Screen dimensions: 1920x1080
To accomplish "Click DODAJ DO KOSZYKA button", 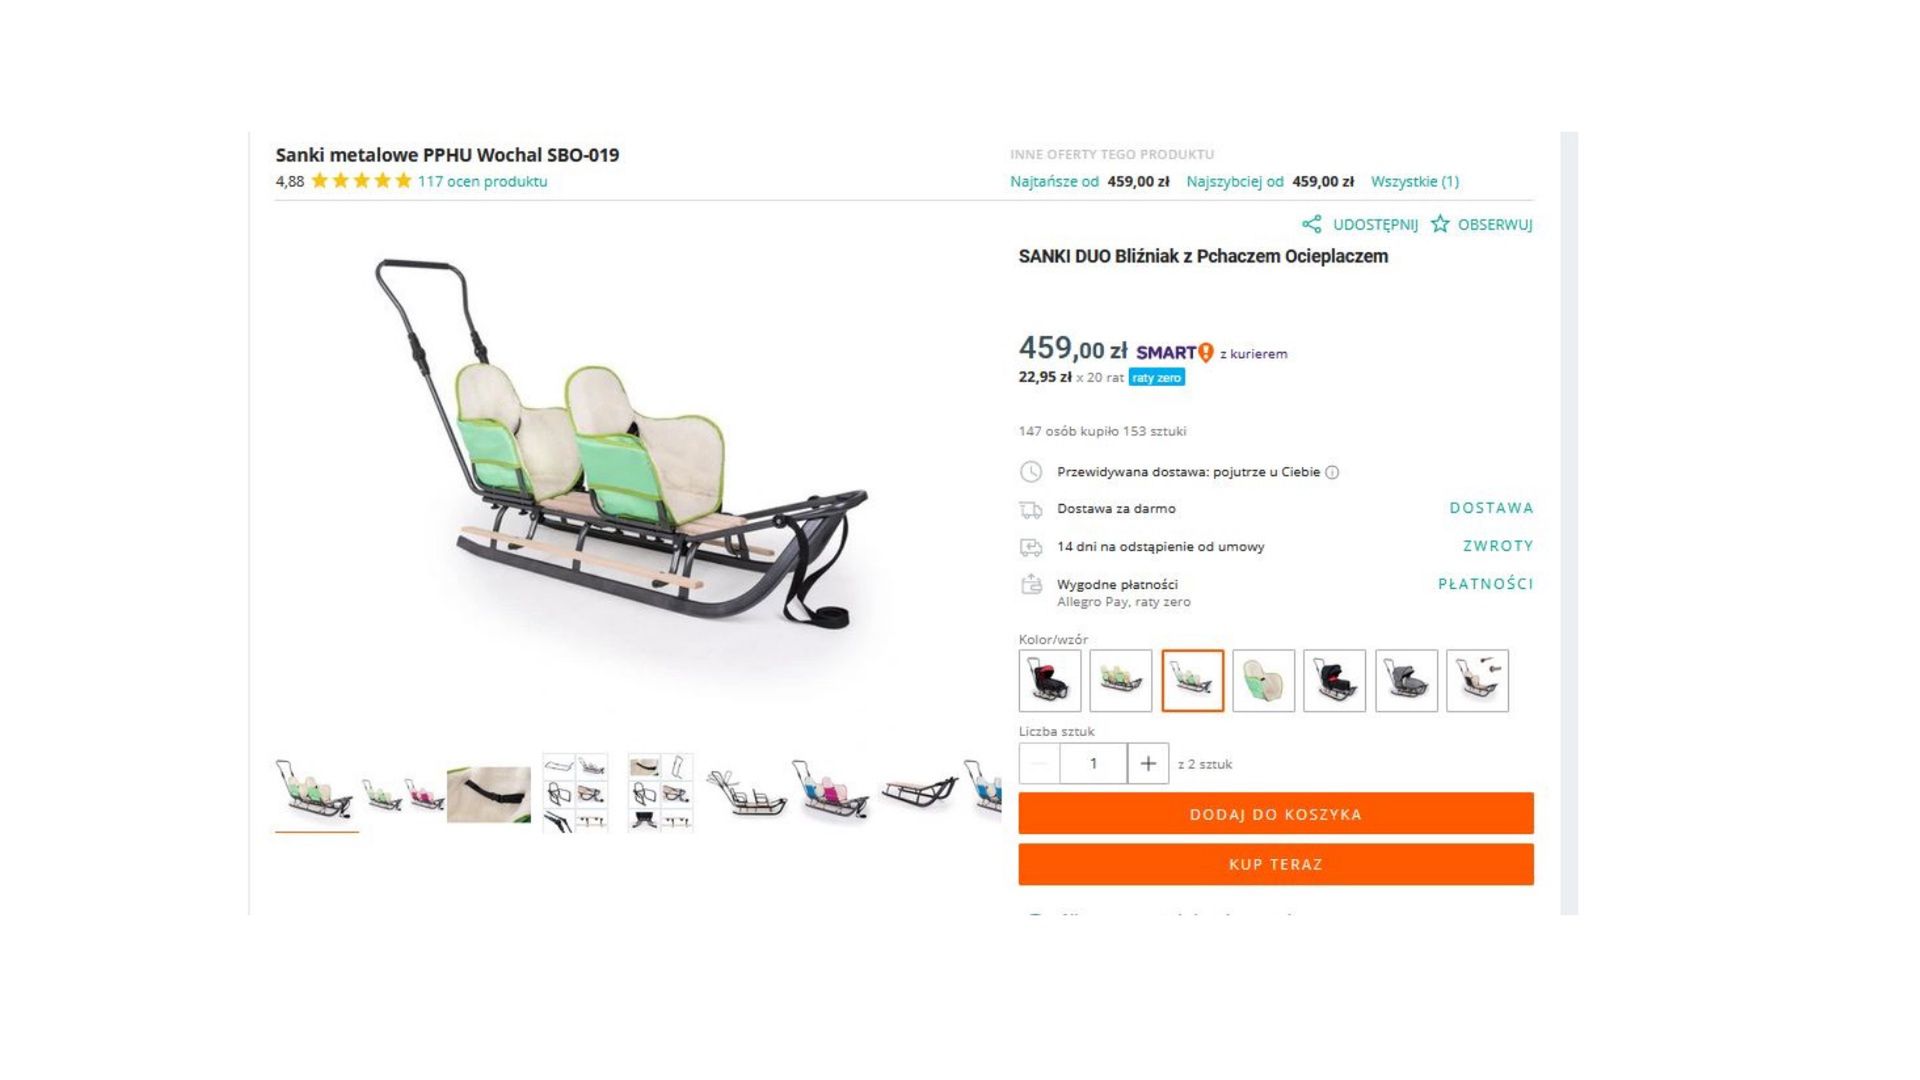I will click(1276, 814).
